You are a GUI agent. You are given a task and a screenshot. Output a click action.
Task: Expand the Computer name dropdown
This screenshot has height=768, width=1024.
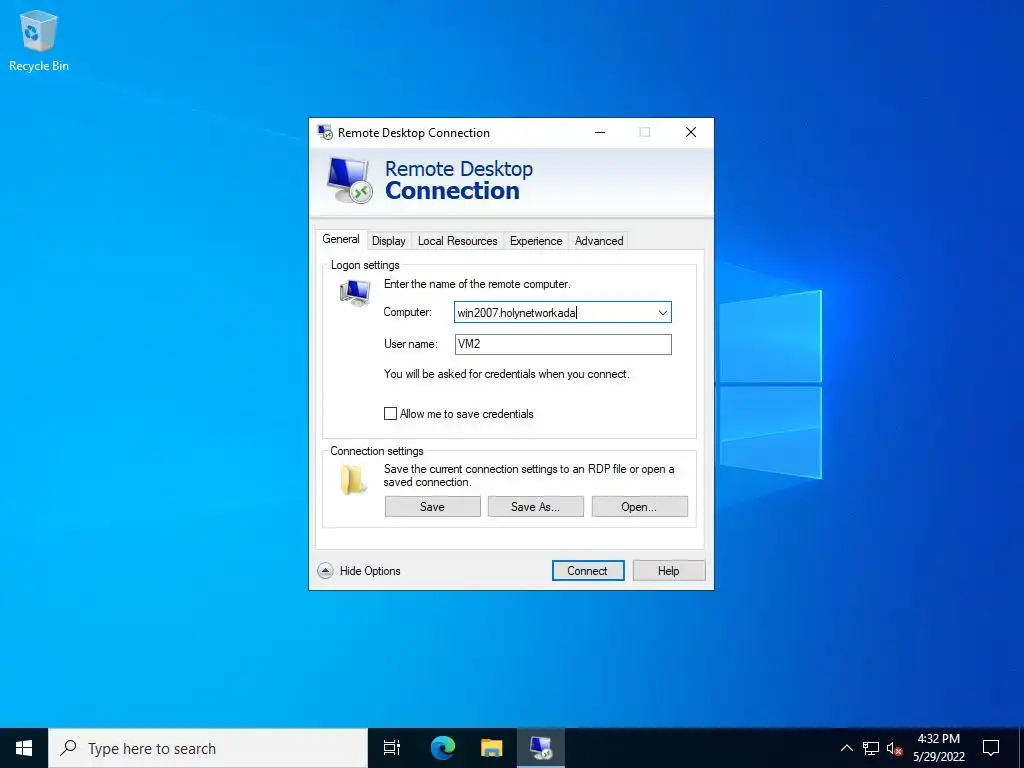point(662,312)
